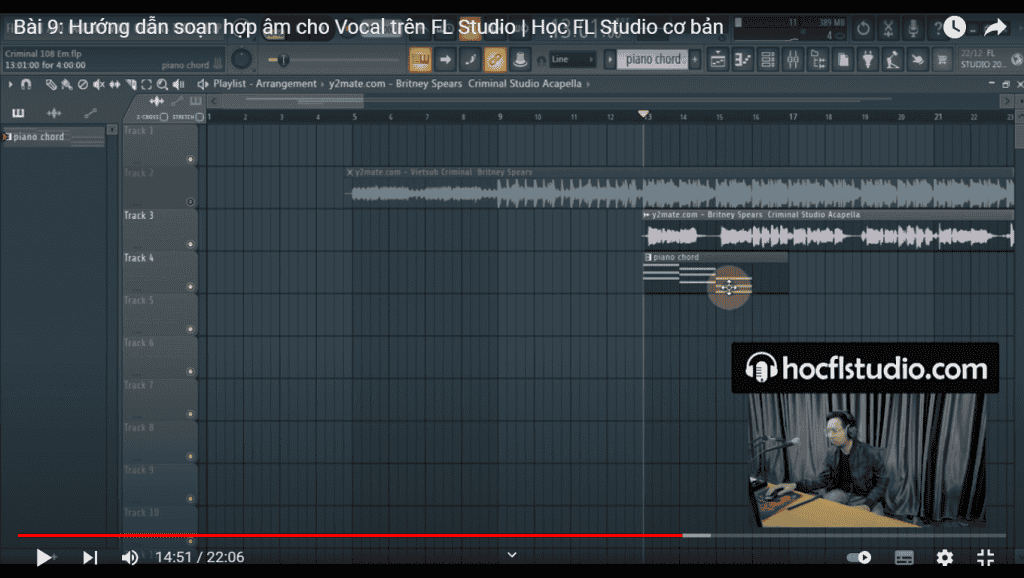The width and height of the screenshot is (1024, 578).
Task: Open the Playlist view button
Action: tap(717, 60)
